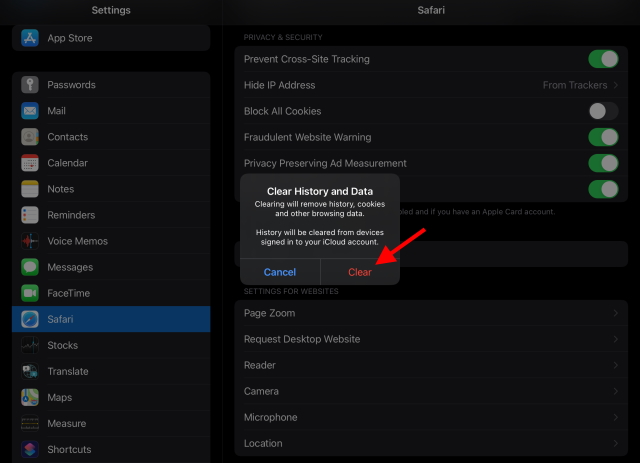Tap the Block All Cookies label
The image size is (640, 463).
(282, 111)
